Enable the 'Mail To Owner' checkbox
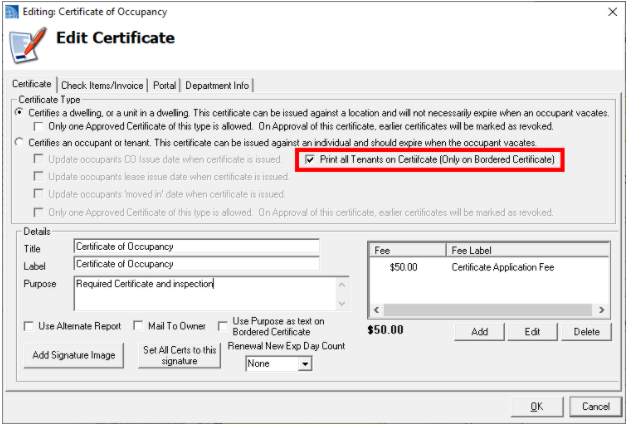 click(138, 325)
